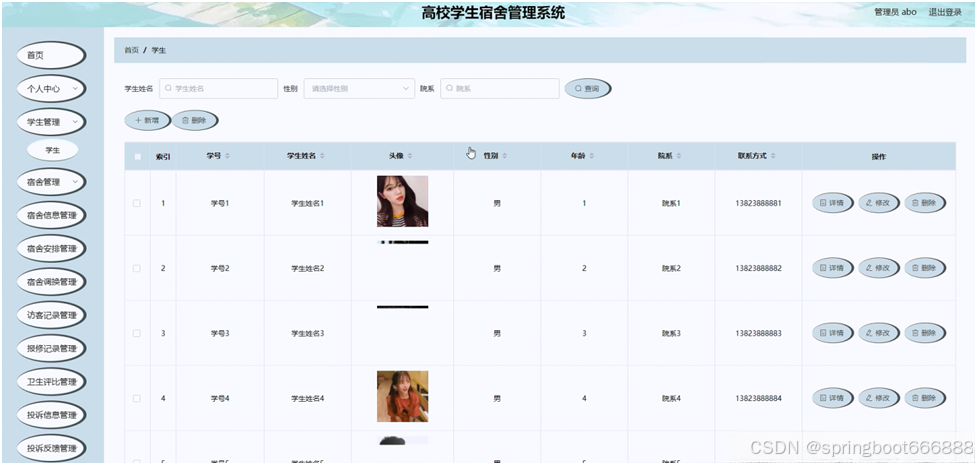Click the avatar photo of 学生姓名4

[403, 396]
